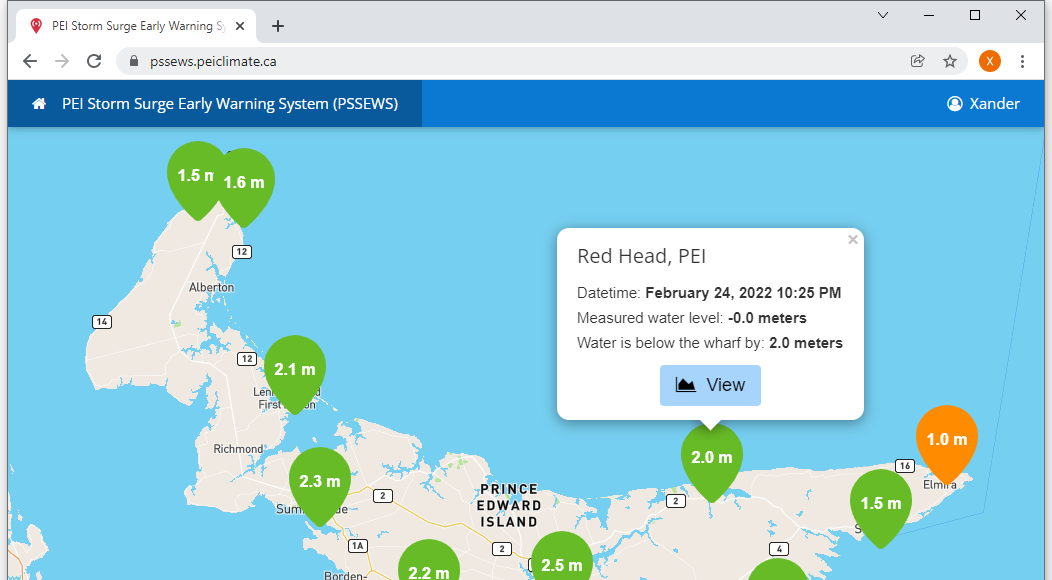Click the 2.3 m marker near Summerside

(x=319, y=482)
